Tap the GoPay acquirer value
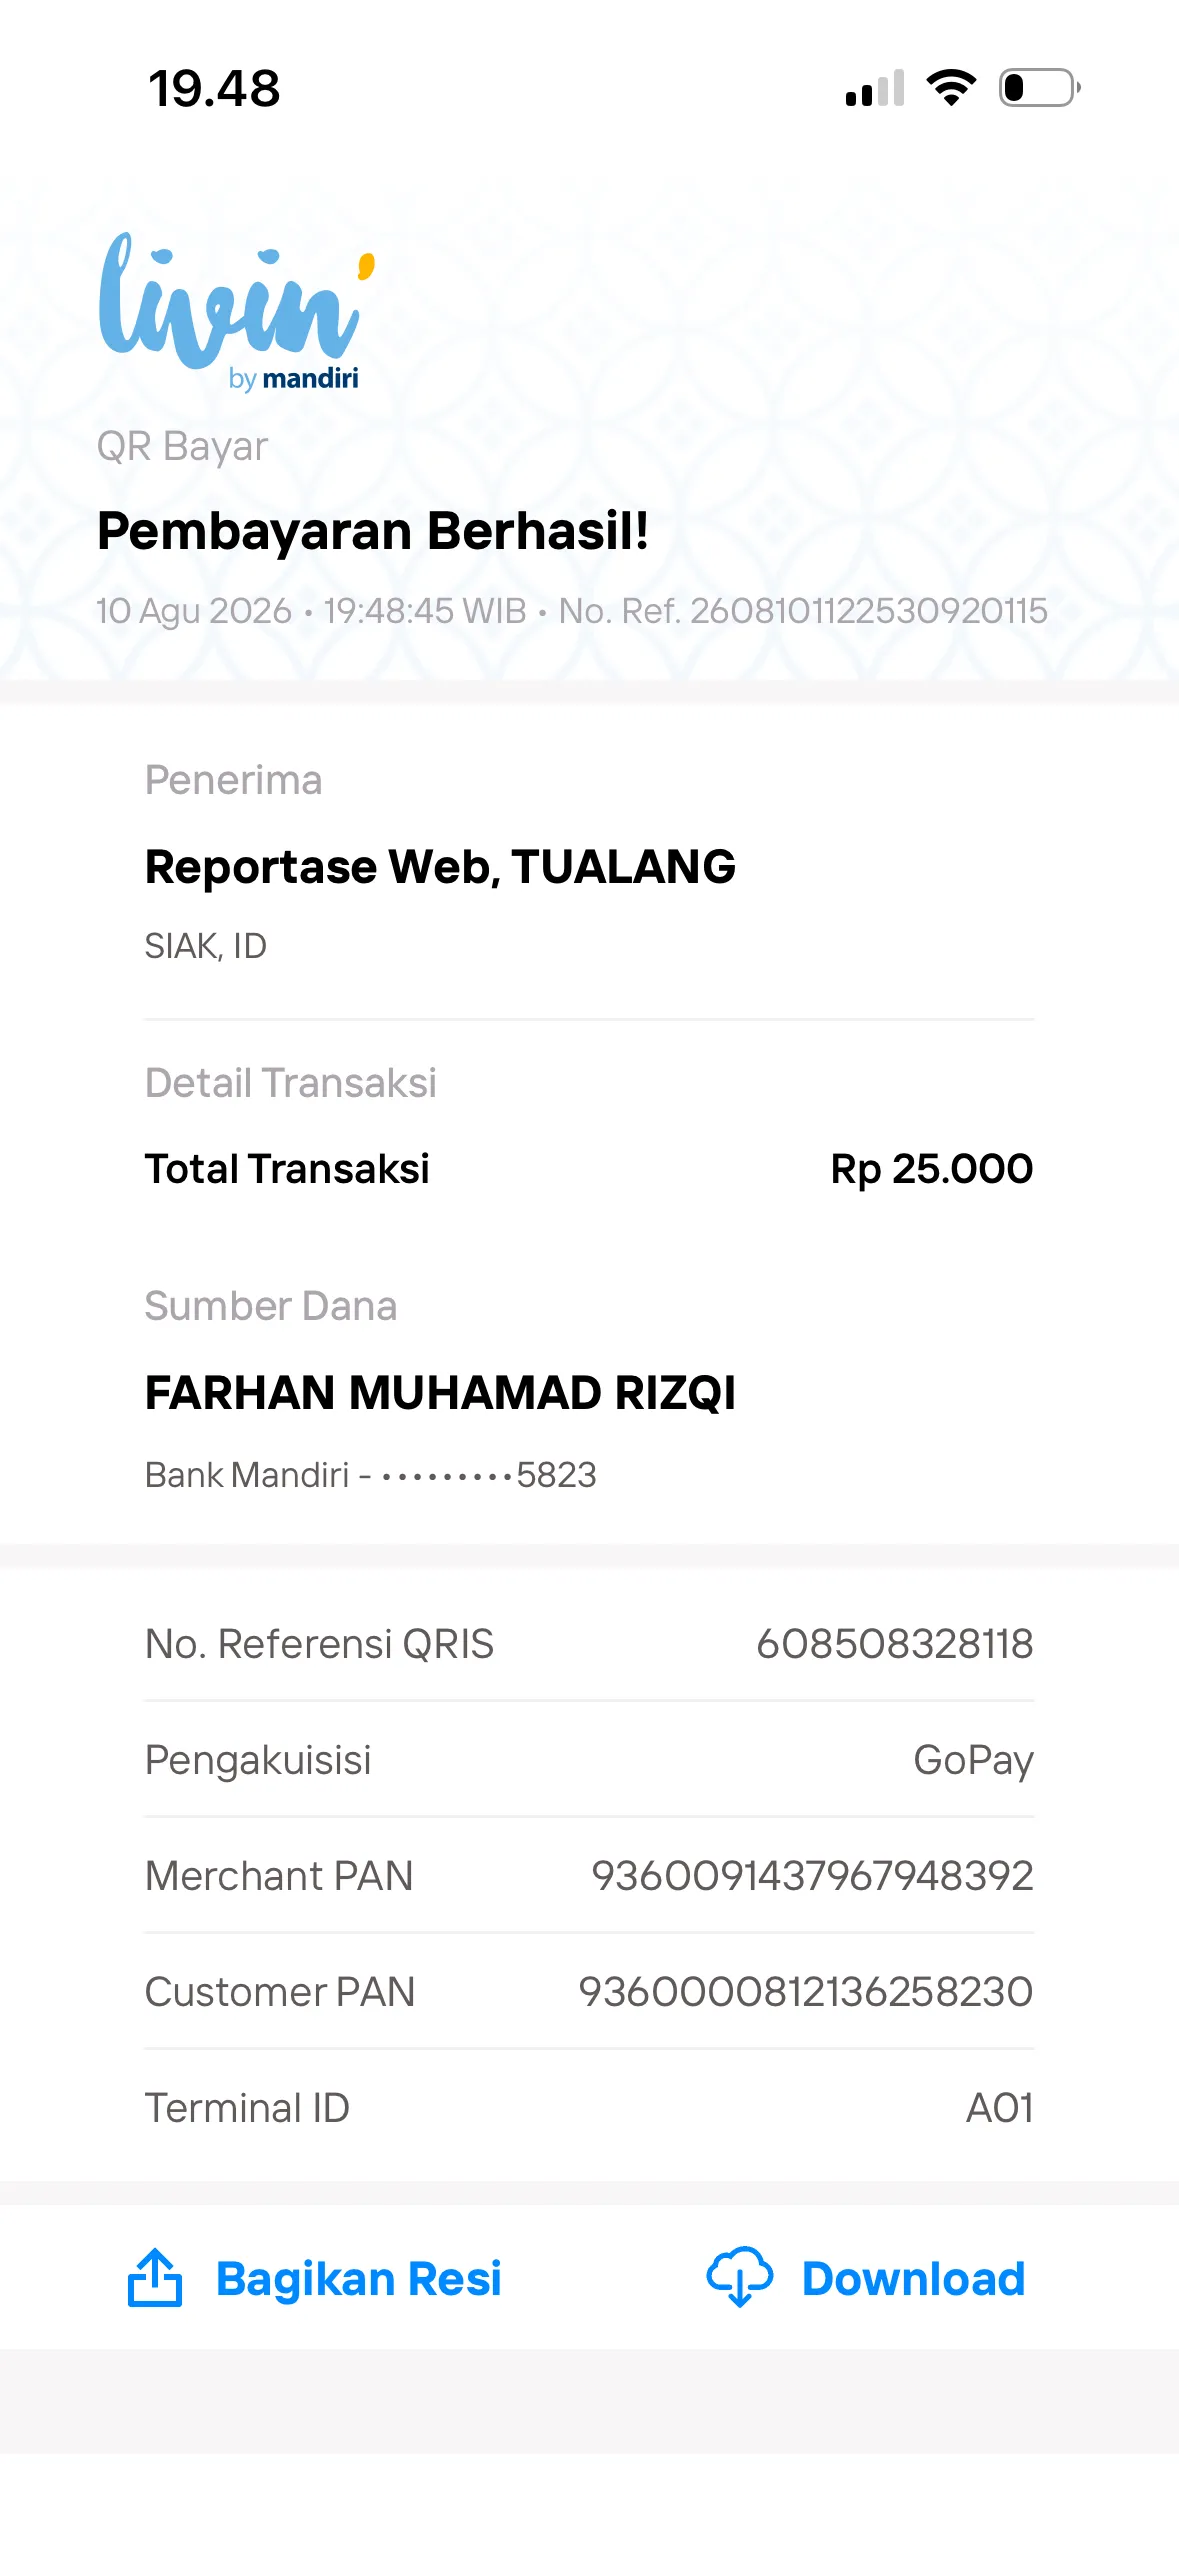 974,1761
